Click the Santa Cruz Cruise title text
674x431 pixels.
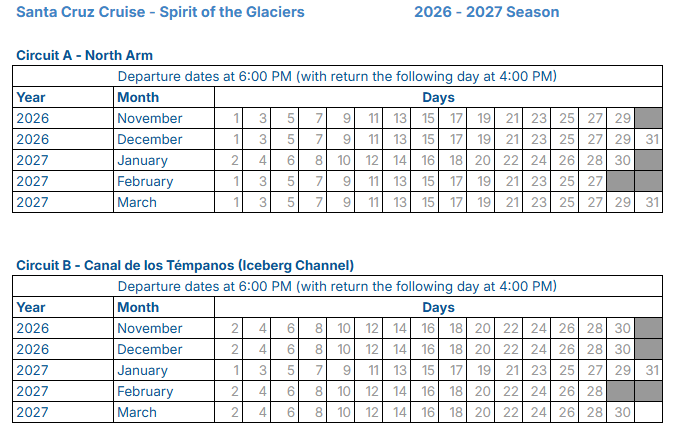[x=160, y=13]
